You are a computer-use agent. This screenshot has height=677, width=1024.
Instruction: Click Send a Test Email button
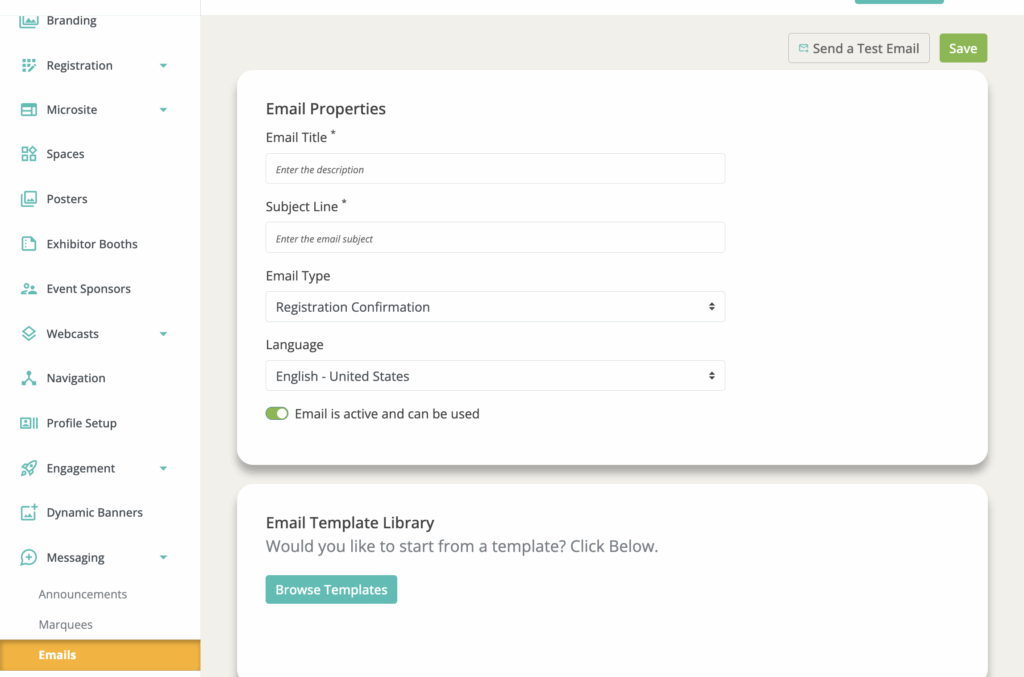pyautogui.click(x=858, y=48)
